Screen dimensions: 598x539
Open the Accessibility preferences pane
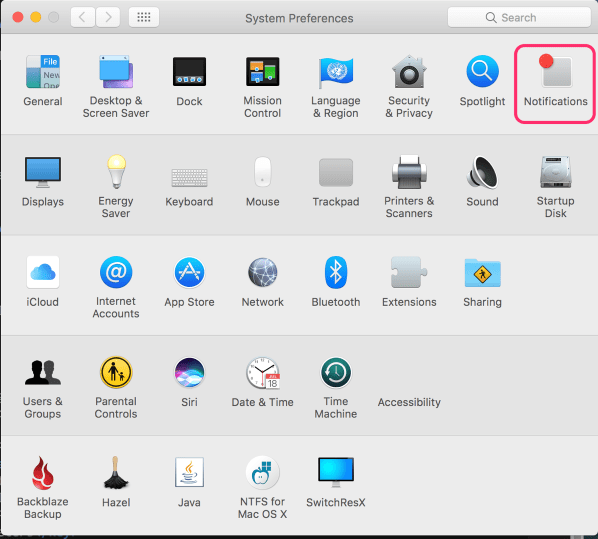coord(409,402)
